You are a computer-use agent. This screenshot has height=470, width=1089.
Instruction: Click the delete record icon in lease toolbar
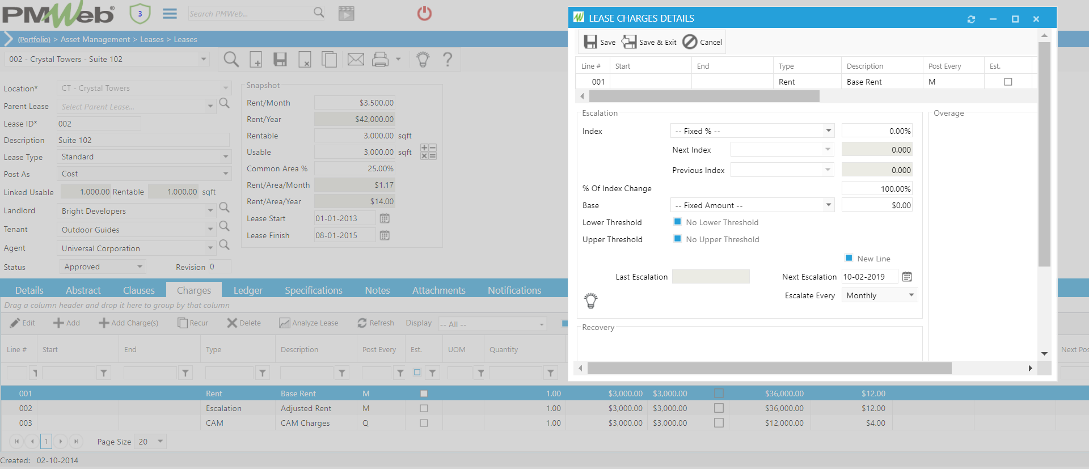pos(305,60)
